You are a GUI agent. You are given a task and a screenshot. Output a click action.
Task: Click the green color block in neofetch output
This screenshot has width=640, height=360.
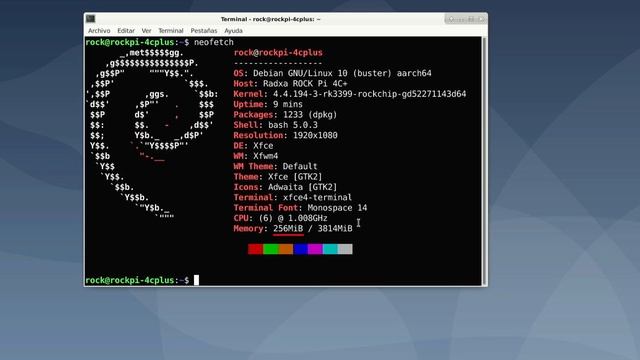click(271, 249)
